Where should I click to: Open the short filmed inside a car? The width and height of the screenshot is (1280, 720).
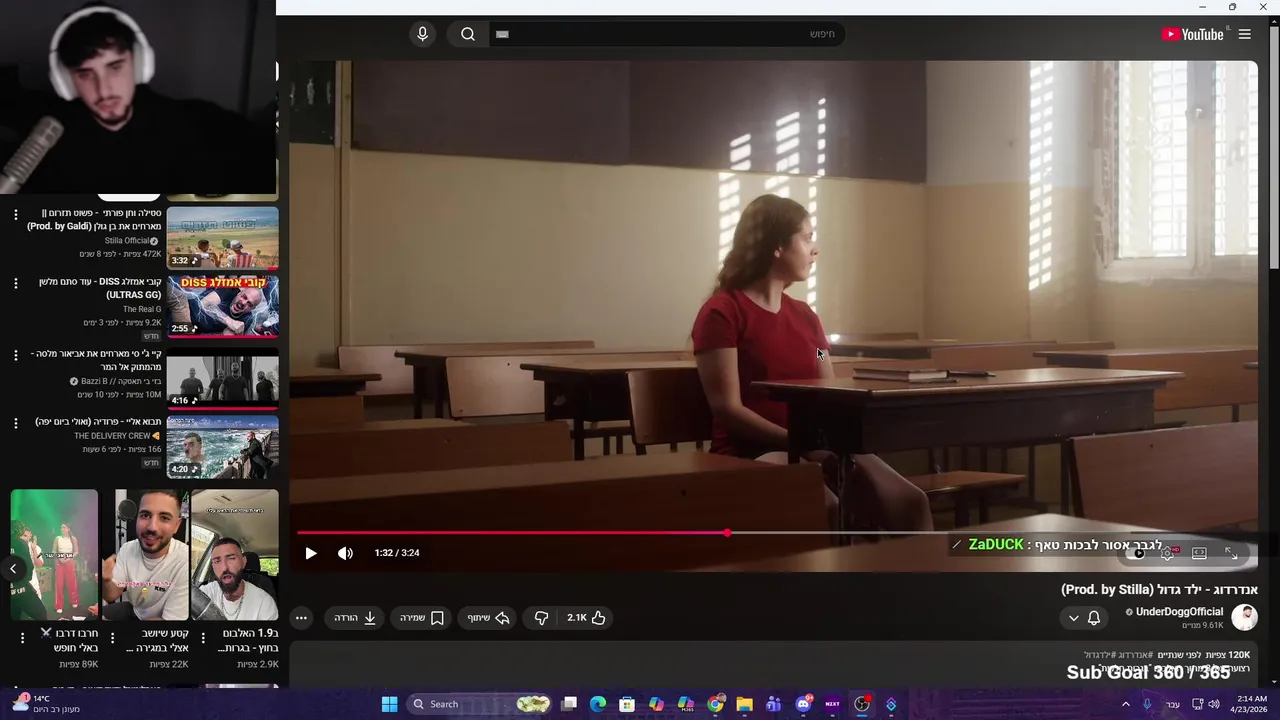click(x=235, y=554)
